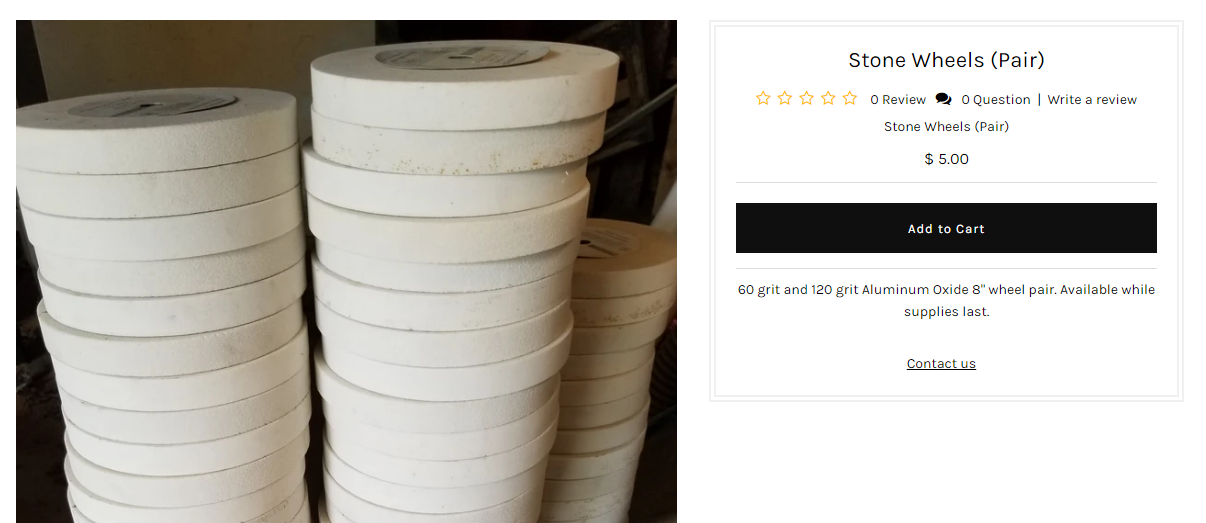Click the separator bar before Write a review
The width and height of the screenshot is (1206, 523).
pyautogui.click(x=1039, y=100)
